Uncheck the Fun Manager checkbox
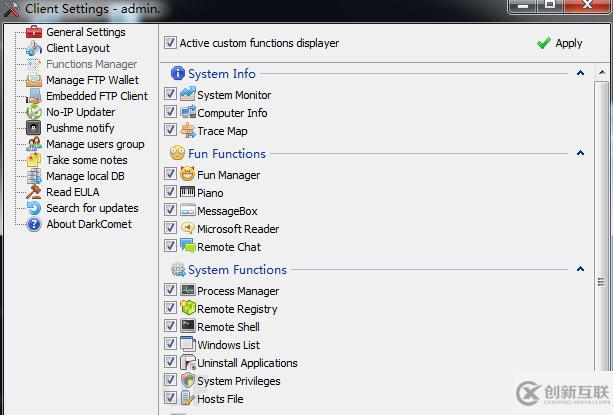Viewport: 613px width, 415px height. [170, 174]
